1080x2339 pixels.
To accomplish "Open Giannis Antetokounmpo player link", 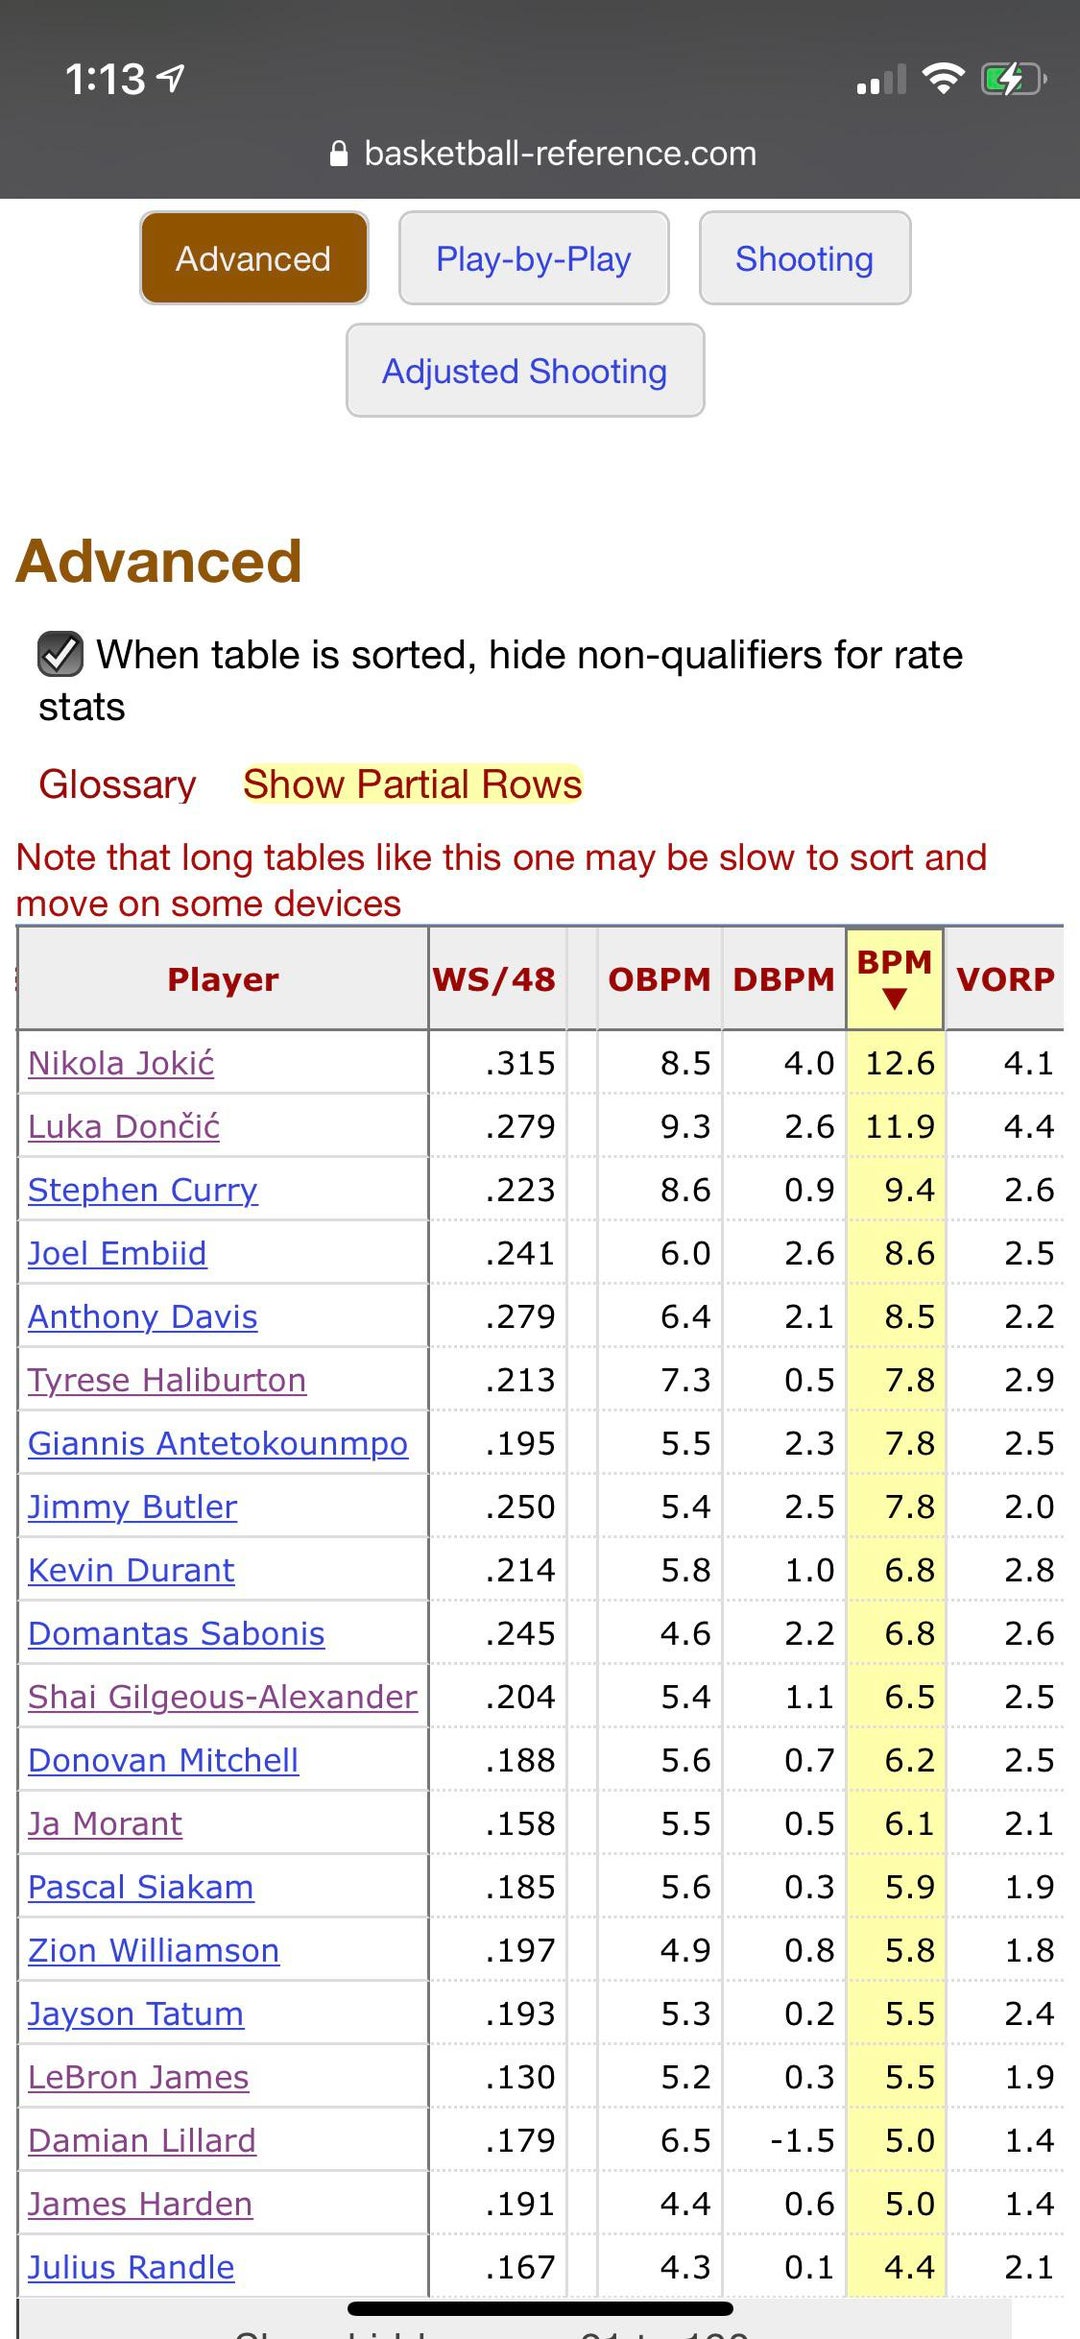I will [218, 1443].
